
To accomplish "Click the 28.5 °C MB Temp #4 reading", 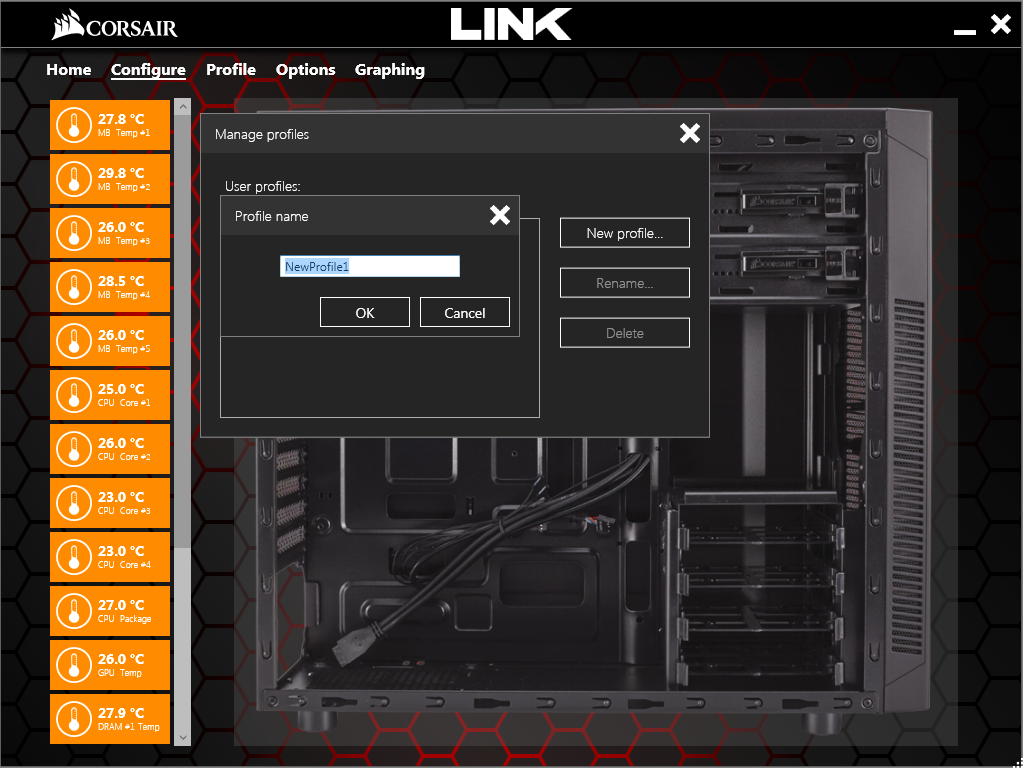I will tap(121, 281).
